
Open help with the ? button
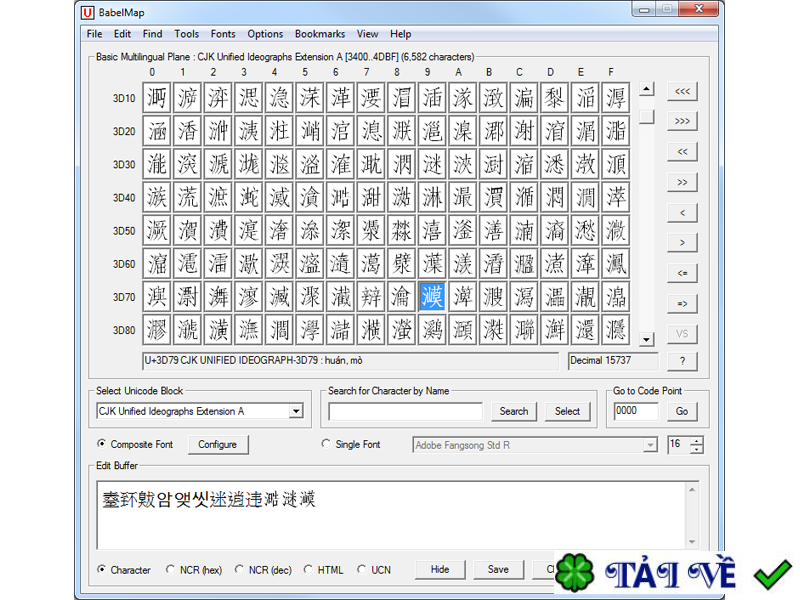point(682,361)
